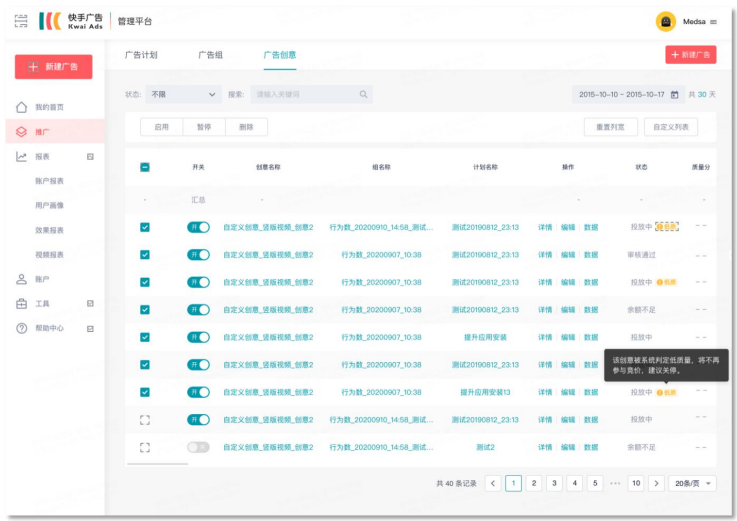The image size is (737, 521).
Task: Uncheck the checkbox in the 提升应用安装13 row
Action: (x=145, y=392)
